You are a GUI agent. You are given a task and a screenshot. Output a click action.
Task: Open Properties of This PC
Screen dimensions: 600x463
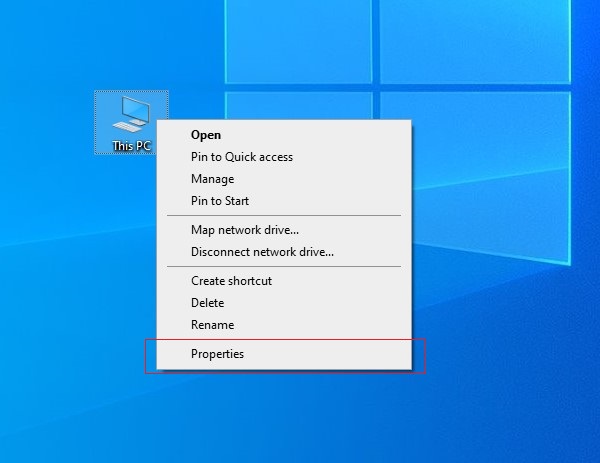[x=217, y=354]
